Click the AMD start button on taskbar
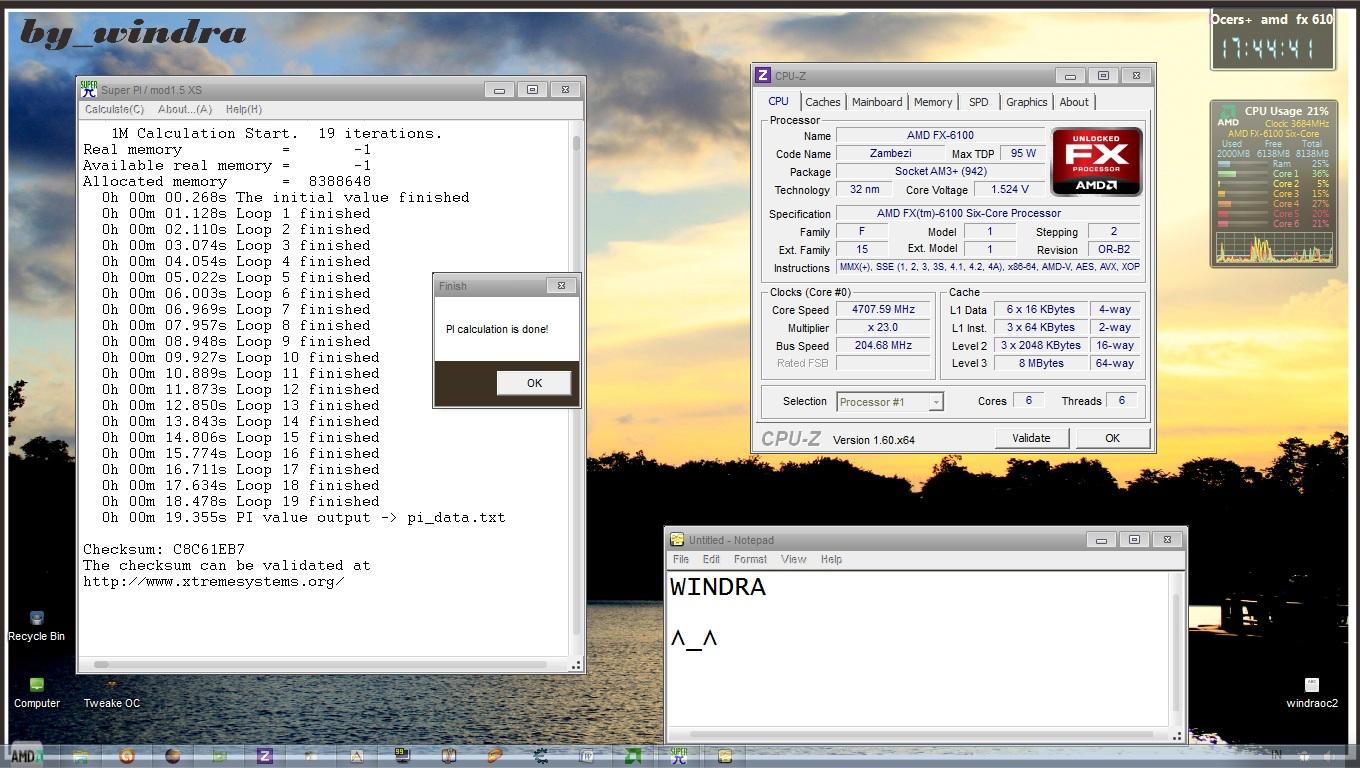This screenshot has width=1360, height=768. (26, 756)
